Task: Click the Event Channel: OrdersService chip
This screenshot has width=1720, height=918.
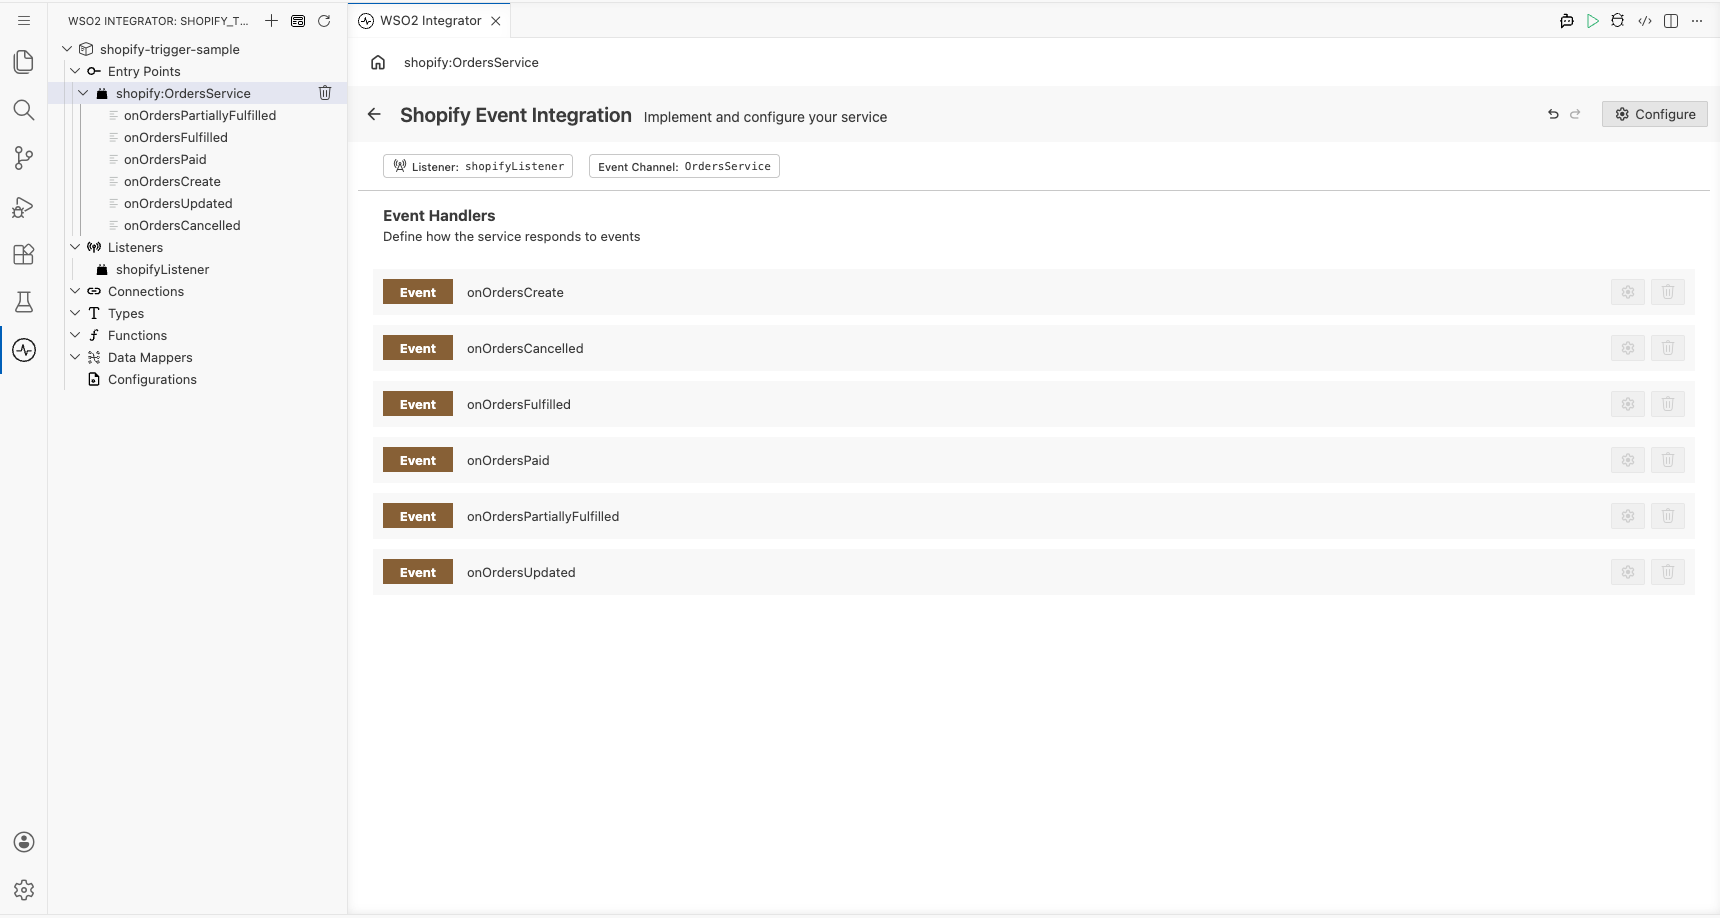Action: point(684,166)
